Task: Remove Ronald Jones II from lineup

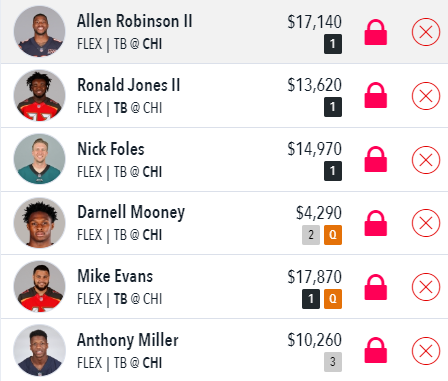Action: click(426, 96)
